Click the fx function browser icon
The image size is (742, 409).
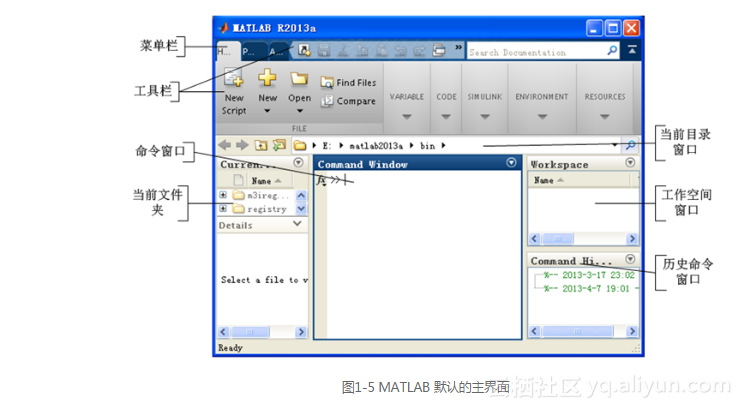321,180
